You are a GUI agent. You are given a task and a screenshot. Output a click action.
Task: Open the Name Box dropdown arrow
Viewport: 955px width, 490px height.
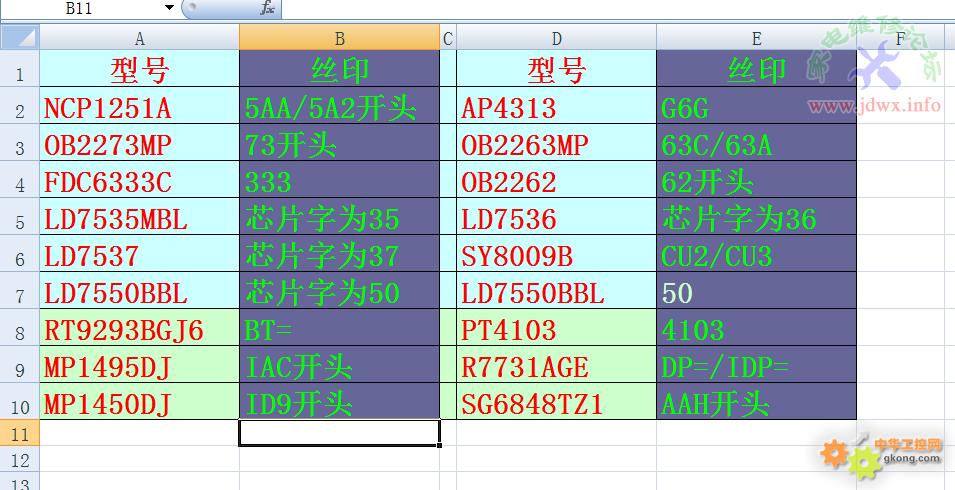tap(167, 9)
